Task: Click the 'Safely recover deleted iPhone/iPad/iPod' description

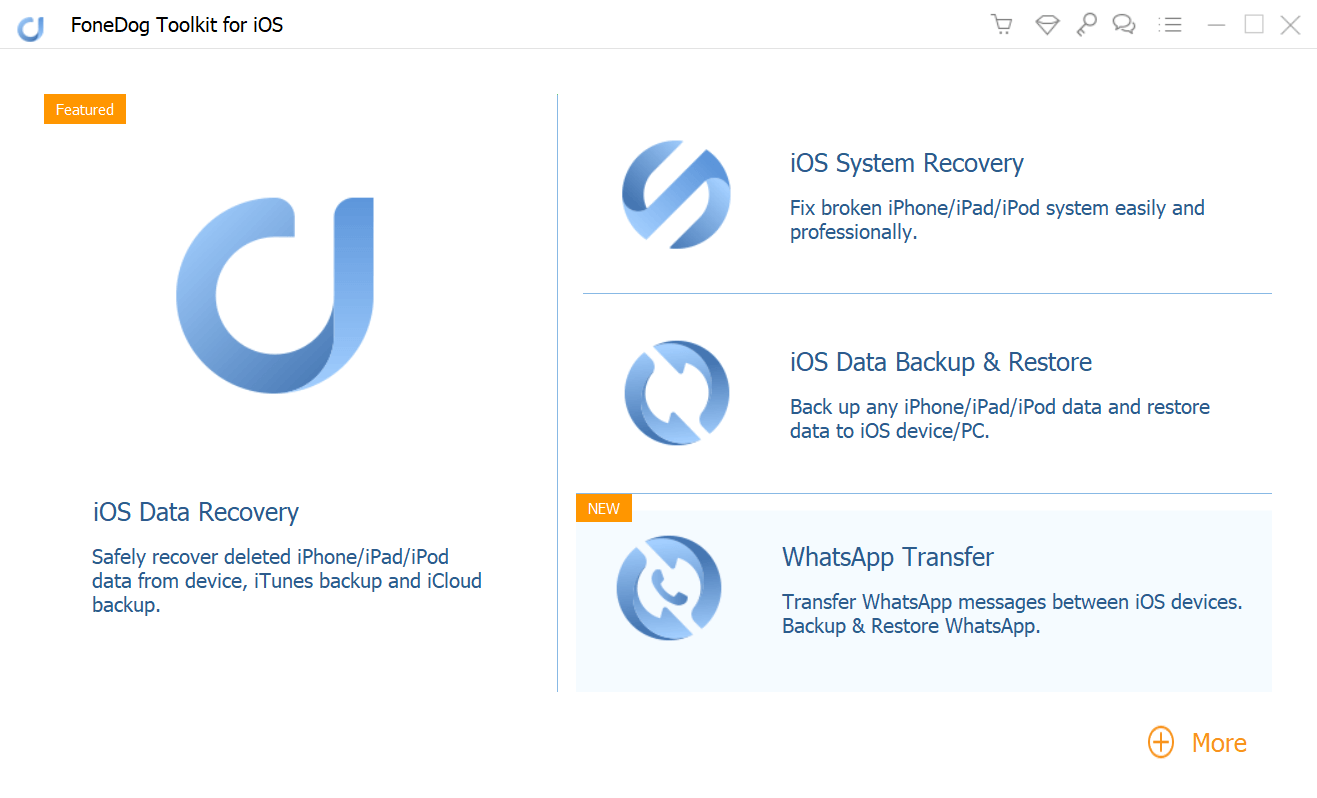Action: click(x=287, y=581)
